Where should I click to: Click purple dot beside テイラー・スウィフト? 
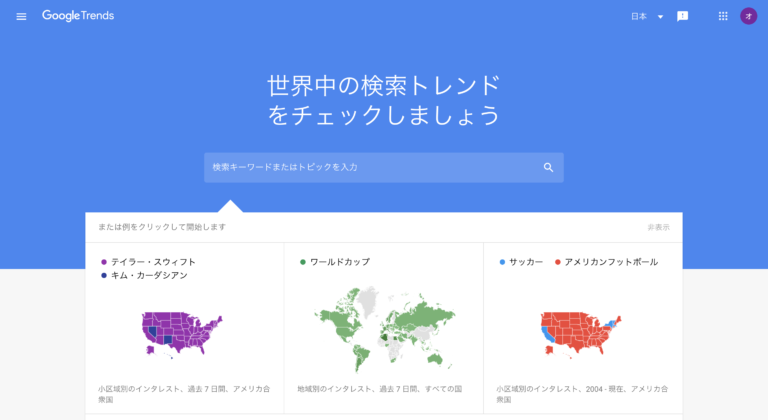coord(104,262)
